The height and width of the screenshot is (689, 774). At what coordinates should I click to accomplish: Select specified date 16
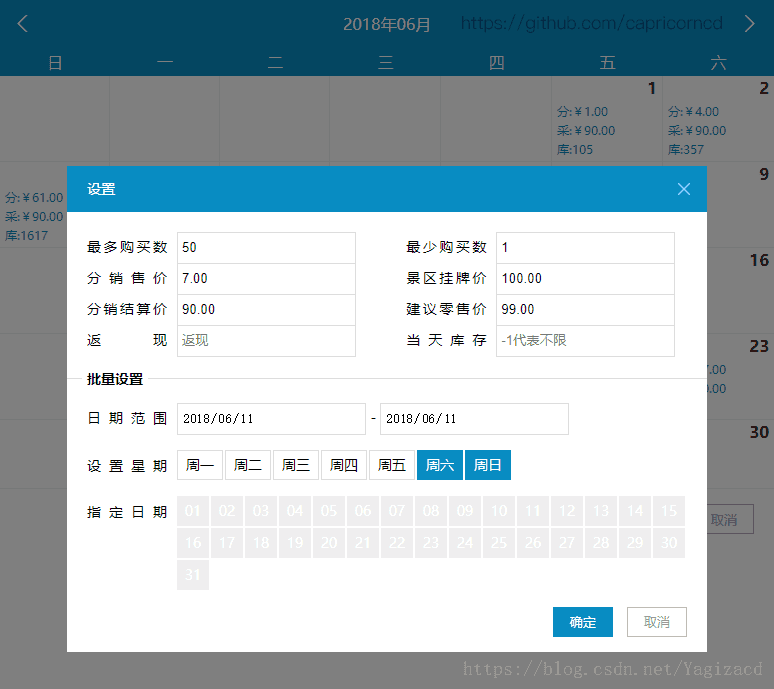pyautogui.click(x=193, y=543)
